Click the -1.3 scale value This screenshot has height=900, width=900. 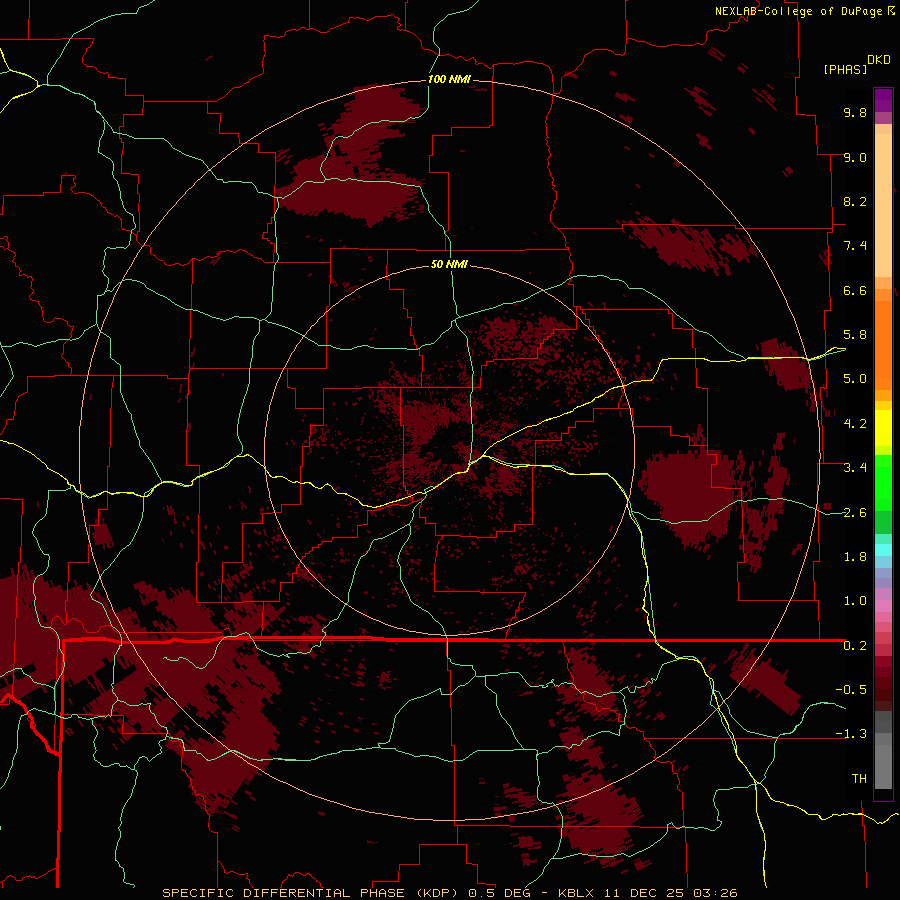(851, 734)
